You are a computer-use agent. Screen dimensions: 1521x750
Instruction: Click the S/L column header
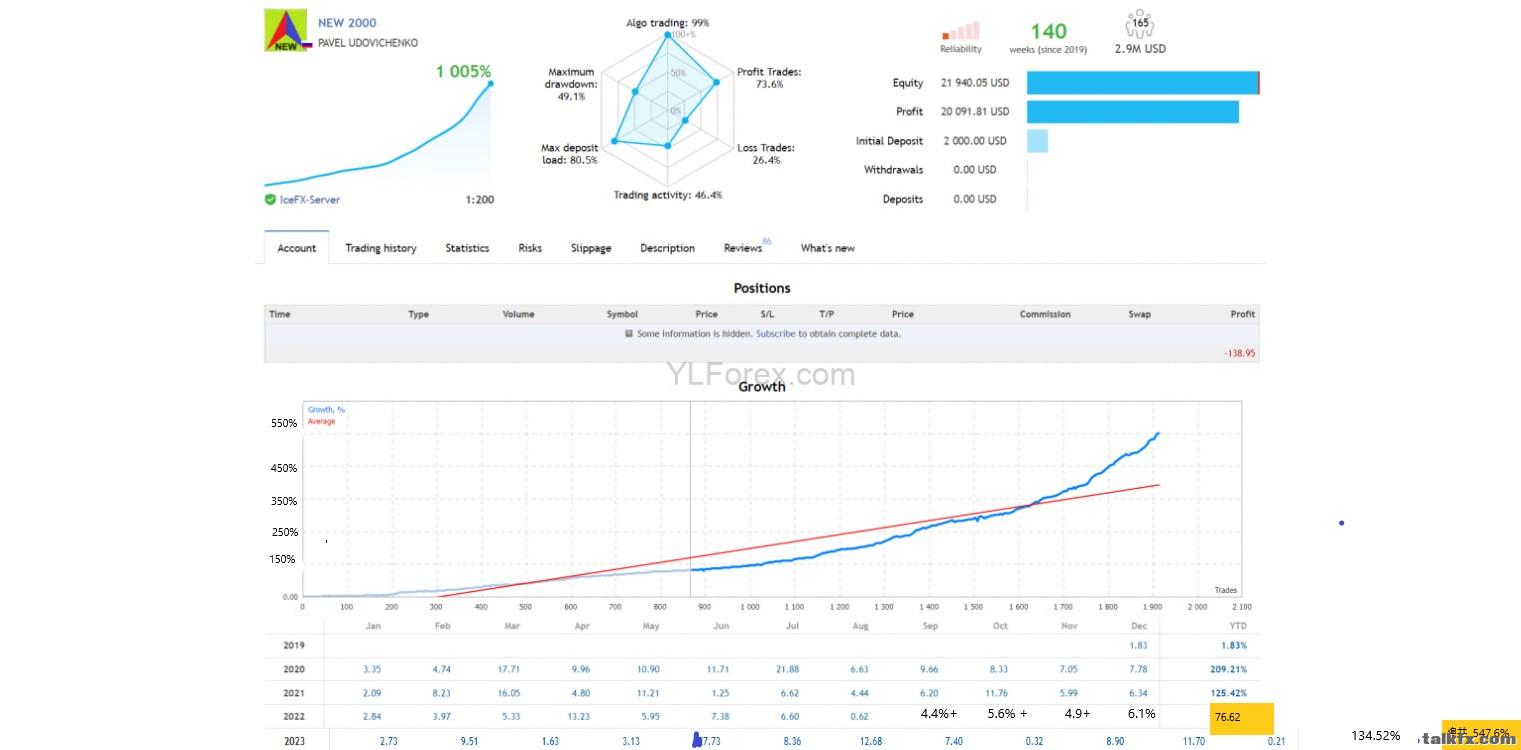coord(767,314)
